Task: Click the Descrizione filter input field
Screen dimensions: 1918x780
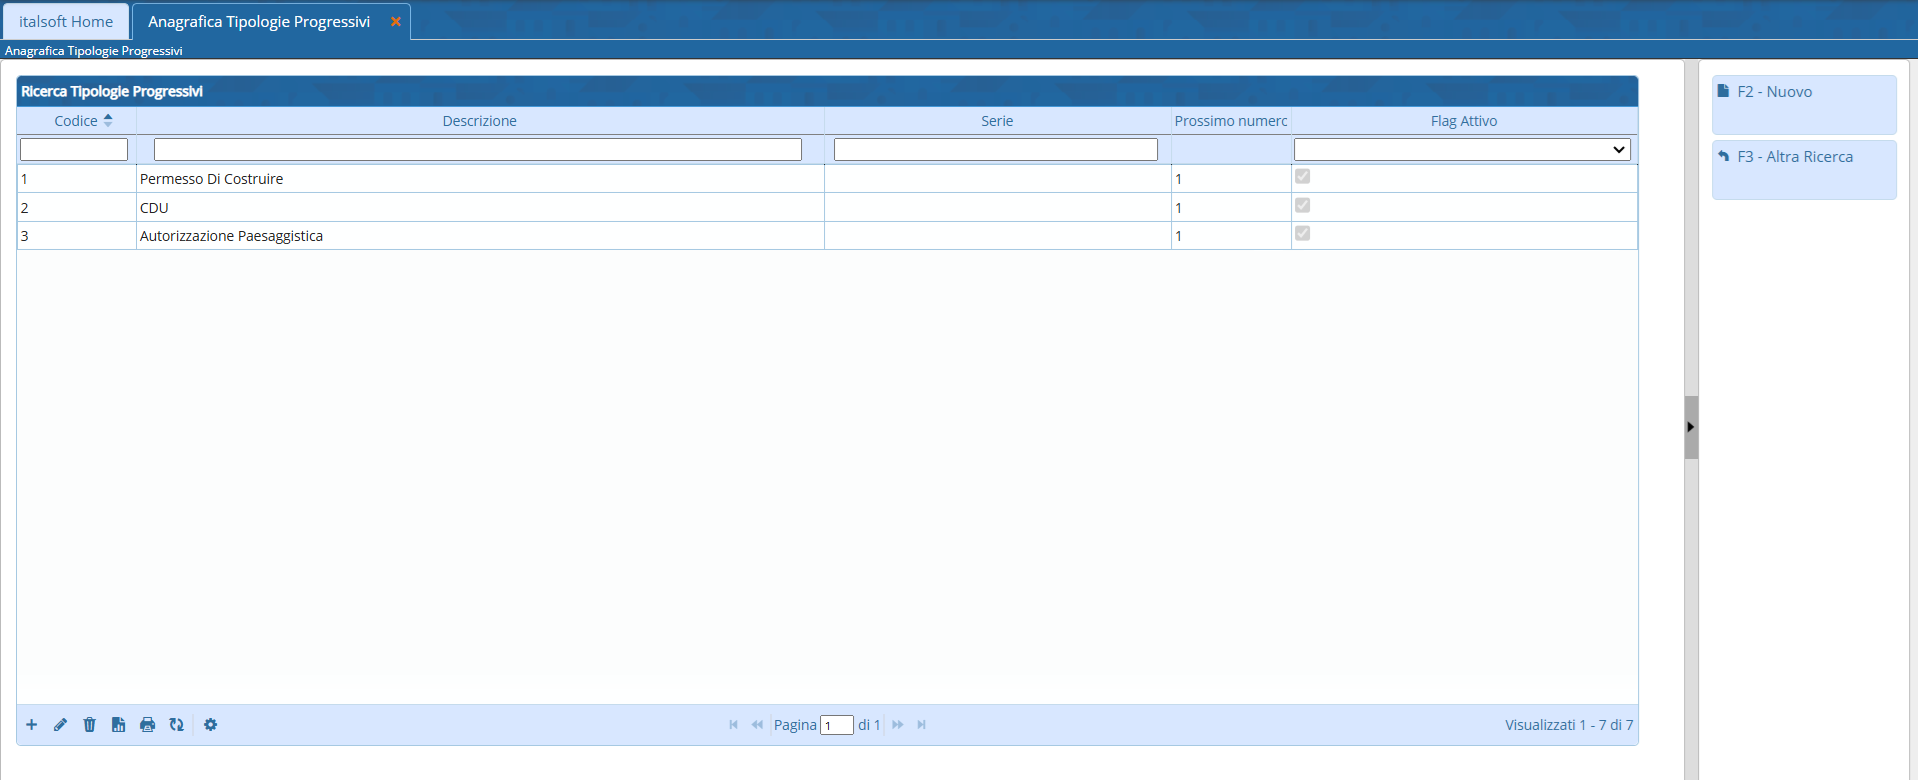Action: coord(478,150)
